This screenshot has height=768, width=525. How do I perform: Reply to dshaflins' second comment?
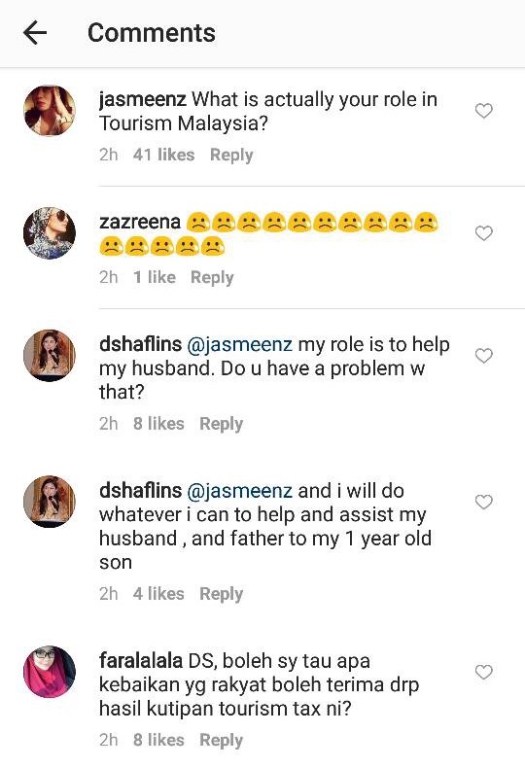(x=221, y=594)
